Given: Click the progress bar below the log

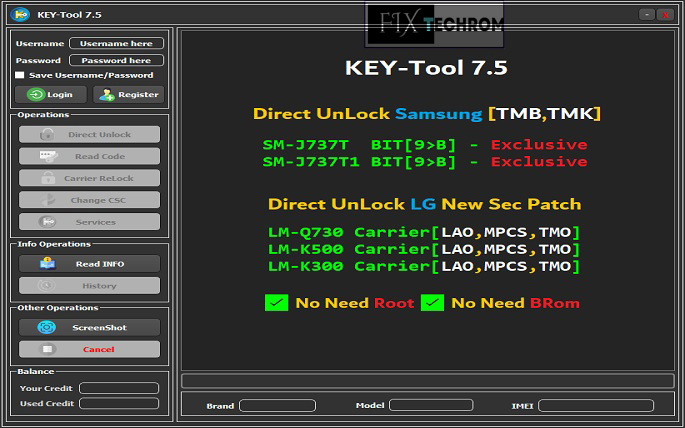Looking at the screenshot, I should [428, 381].
